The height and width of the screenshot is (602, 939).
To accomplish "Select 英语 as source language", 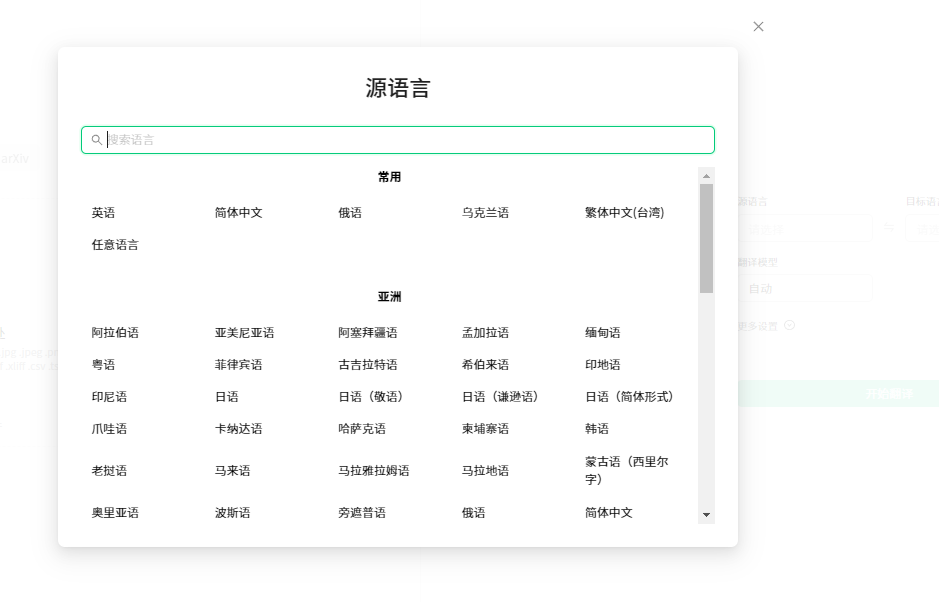I will [x=103, y=213].
